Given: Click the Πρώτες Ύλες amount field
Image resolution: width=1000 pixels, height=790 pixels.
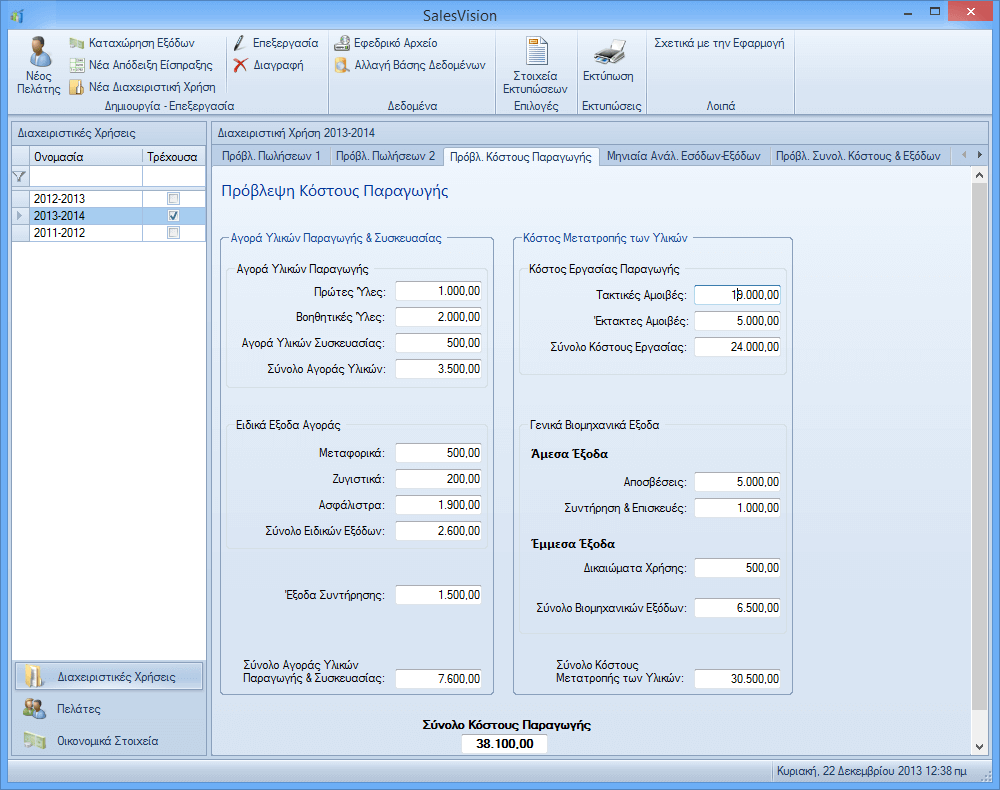Looking at the screenshot, I should click(439, 291).
